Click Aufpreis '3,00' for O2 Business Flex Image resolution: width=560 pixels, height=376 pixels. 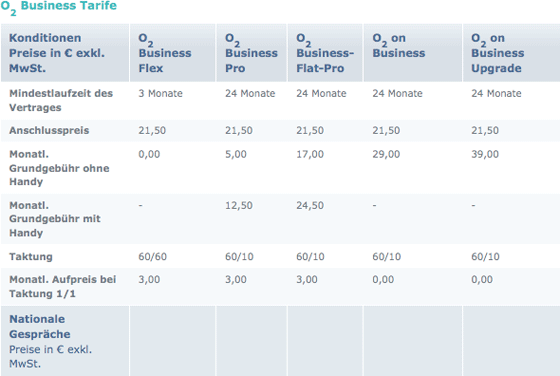tap(149, 279)
